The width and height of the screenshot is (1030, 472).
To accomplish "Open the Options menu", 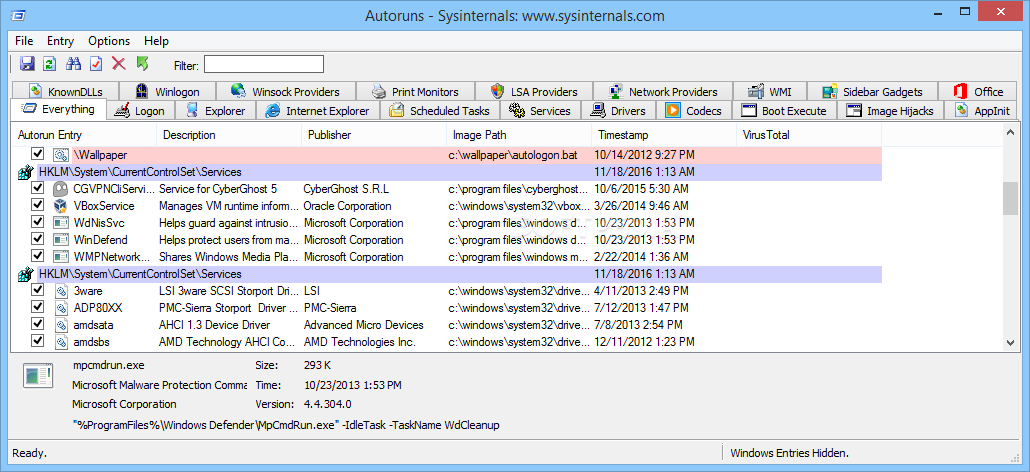I will pyautogui.click(x=109, y=41).
